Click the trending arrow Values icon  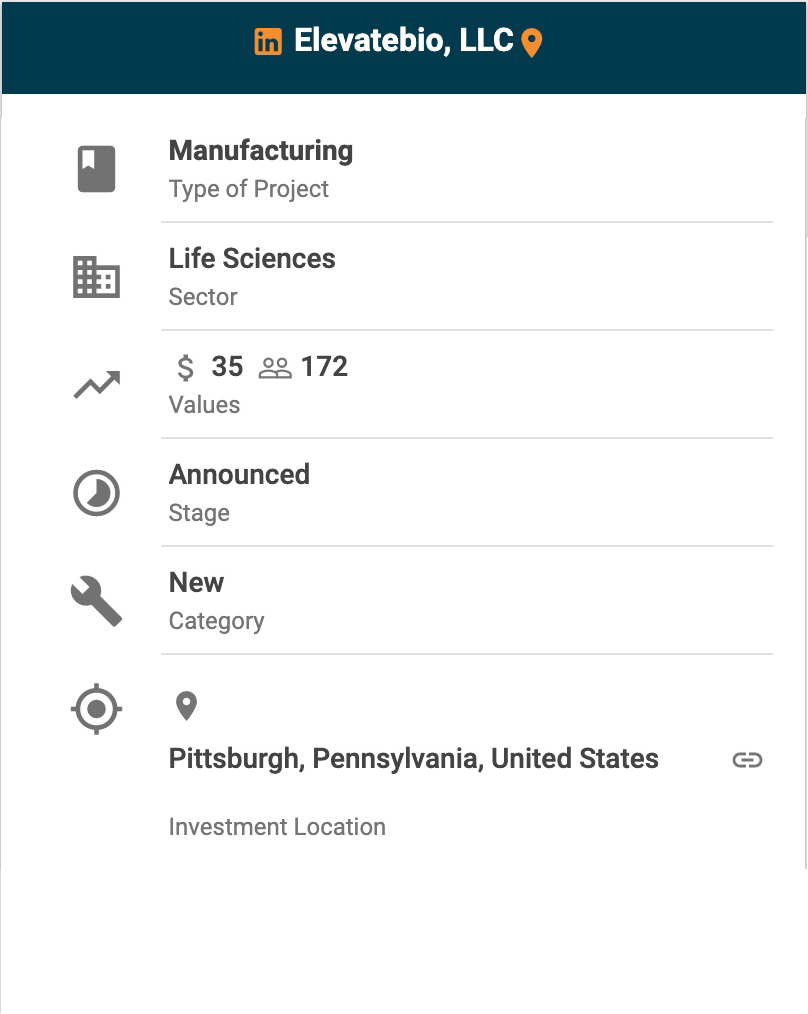click(97, 385)
